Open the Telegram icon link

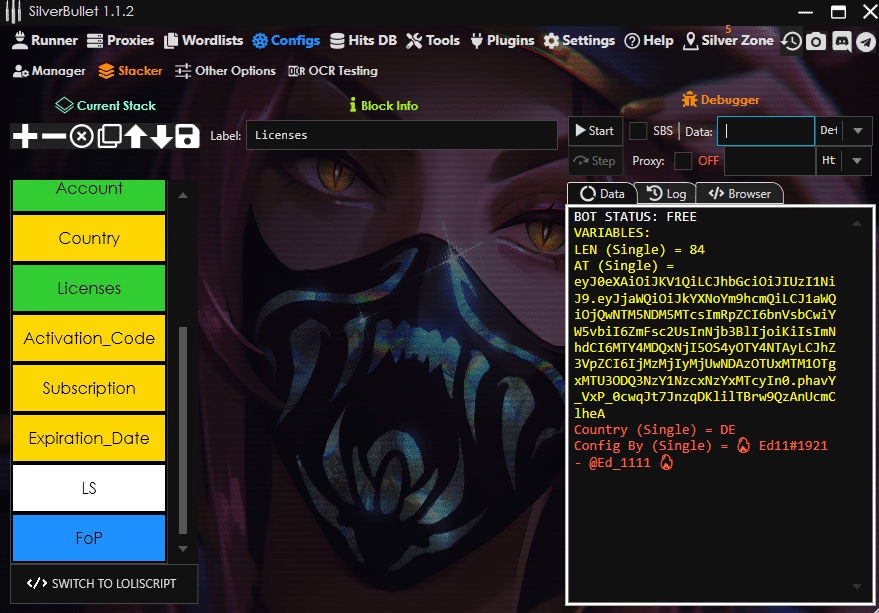coord(866,42)
